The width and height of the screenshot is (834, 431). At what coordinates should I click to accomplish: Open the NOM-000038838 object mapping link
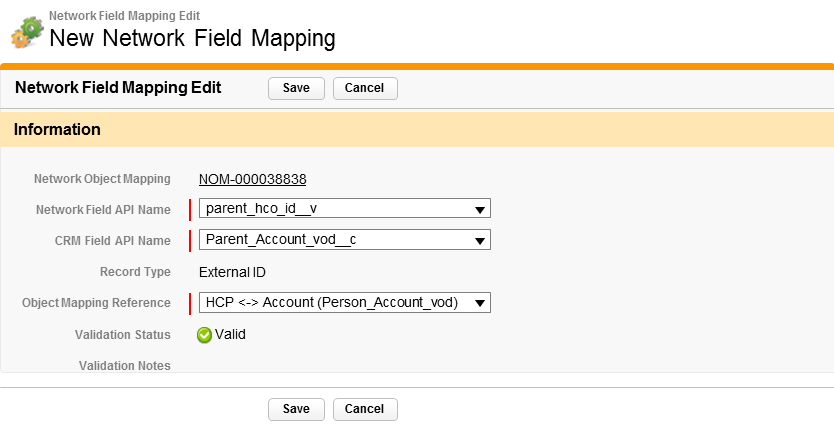252,179
